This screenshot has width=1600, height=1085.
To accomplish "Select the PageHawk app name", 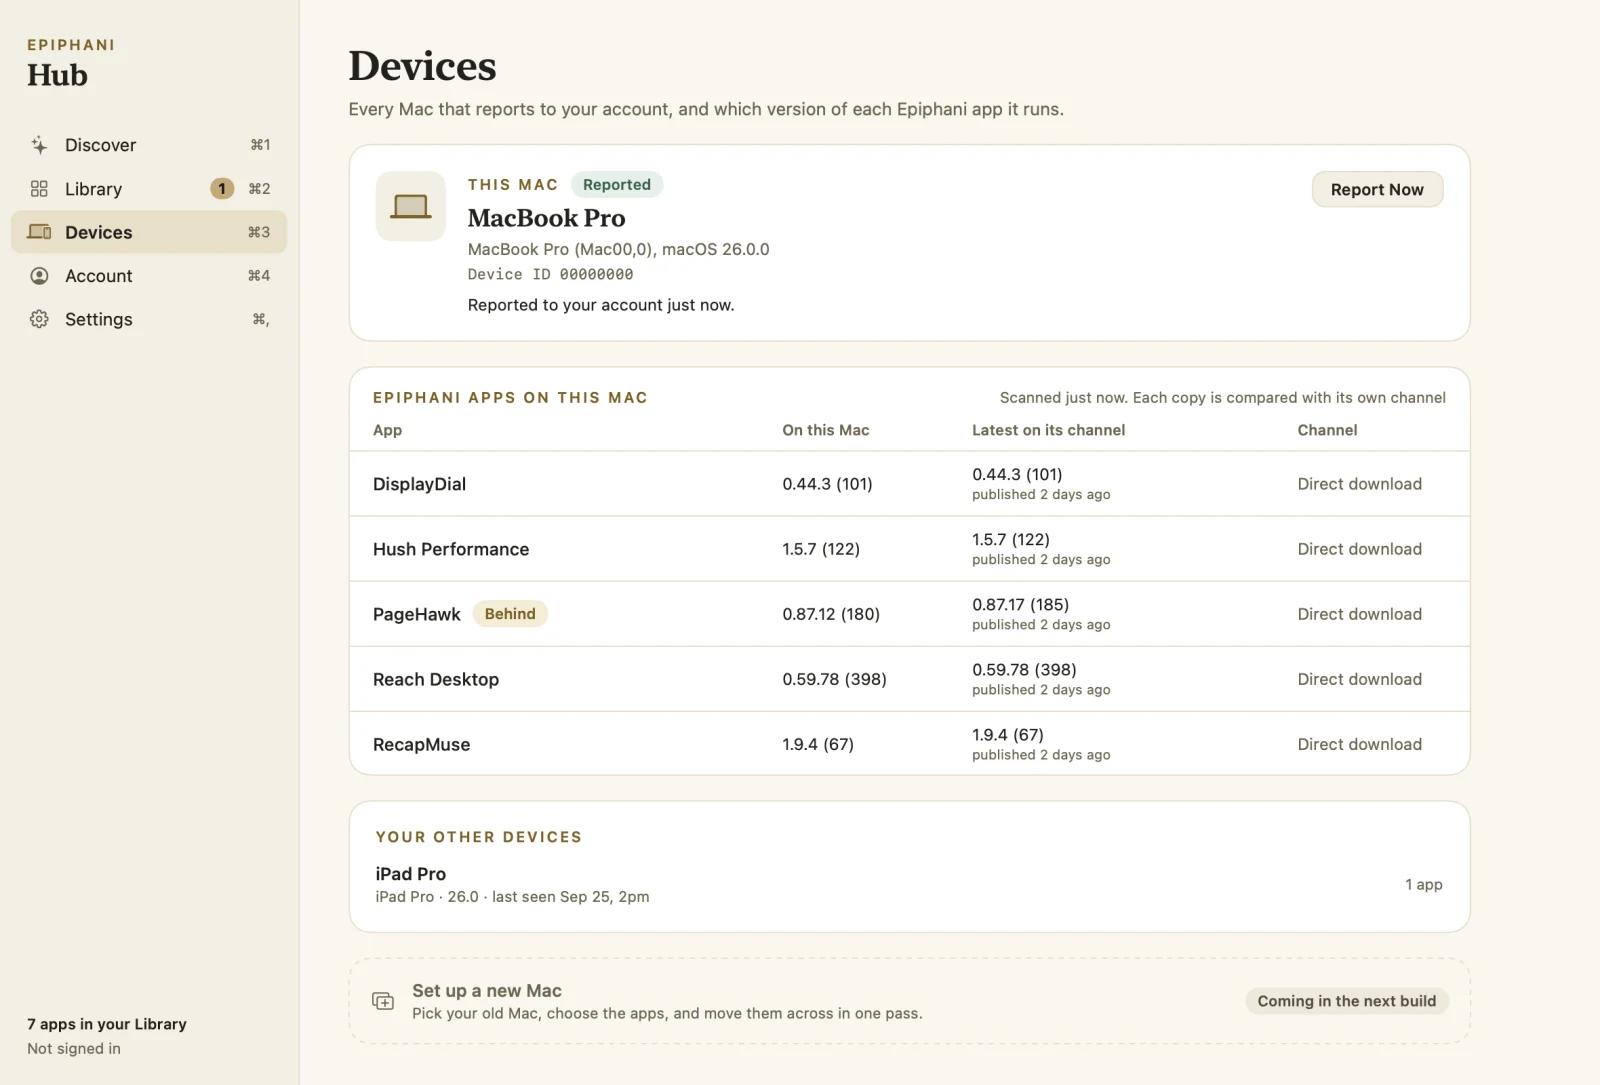I will coord(417,614).
